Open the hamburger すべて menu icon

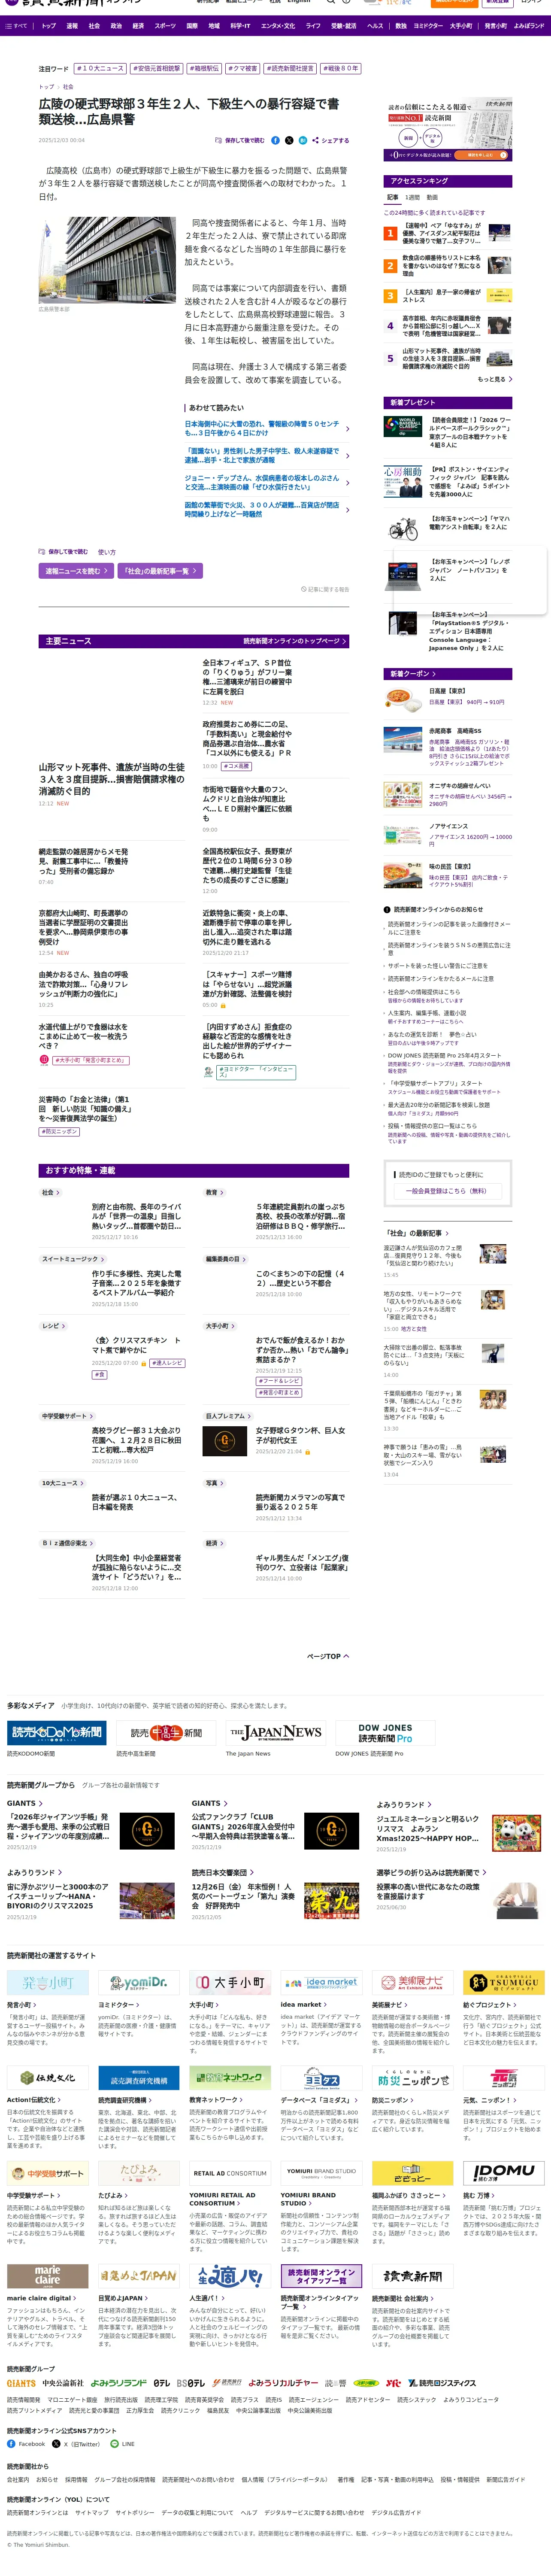tap(16, 26)
